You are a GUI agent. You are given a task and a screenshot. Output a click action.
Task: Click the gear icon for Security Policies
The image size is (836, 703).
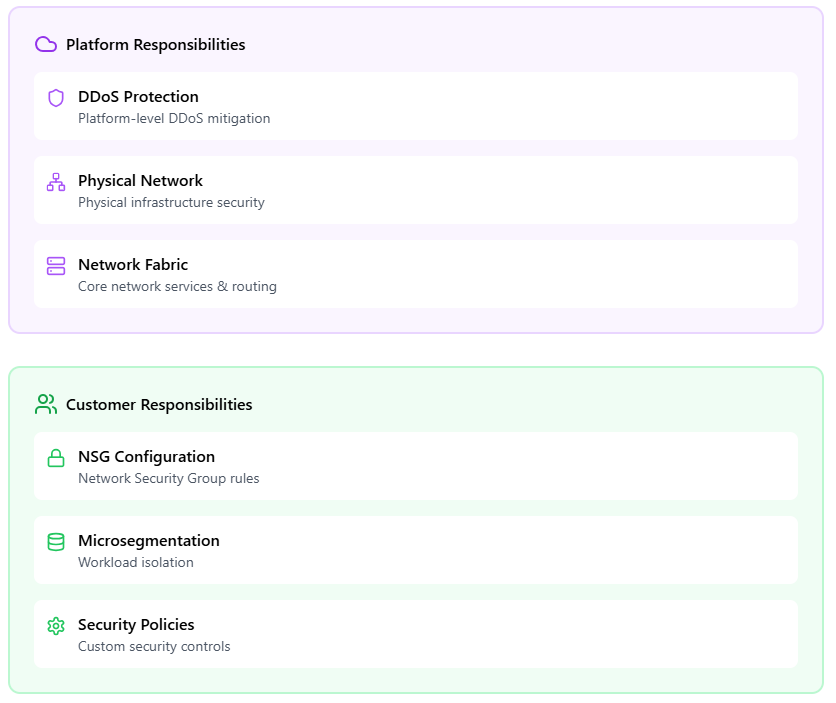coord(56,626)
